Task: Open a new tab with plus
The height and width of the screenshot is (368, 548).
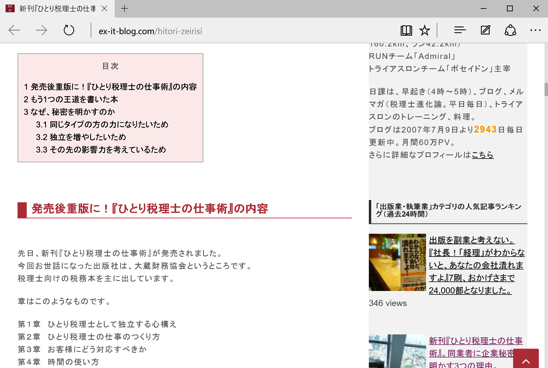Action: coord(124,8)
